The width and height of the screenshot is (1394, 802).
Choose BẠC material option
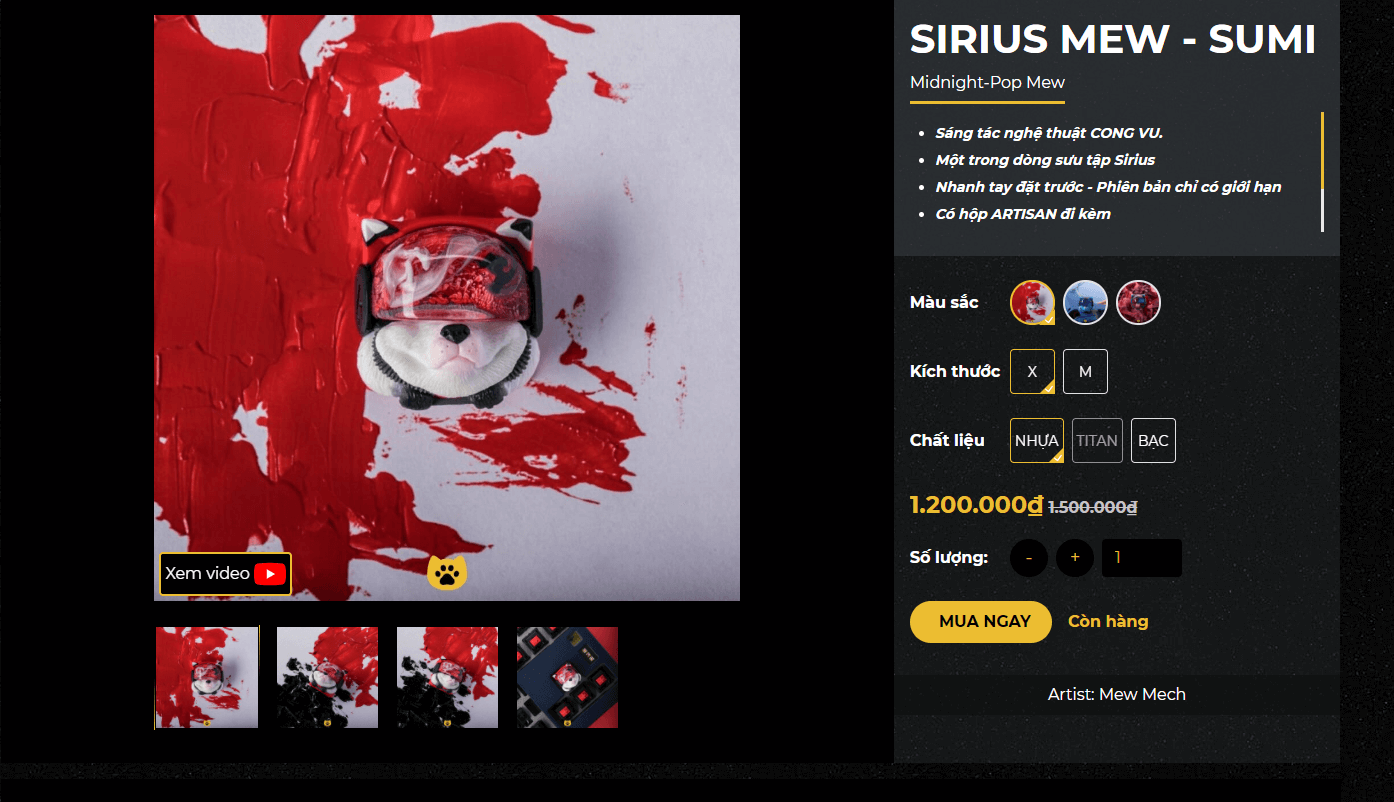point(1153,440)
